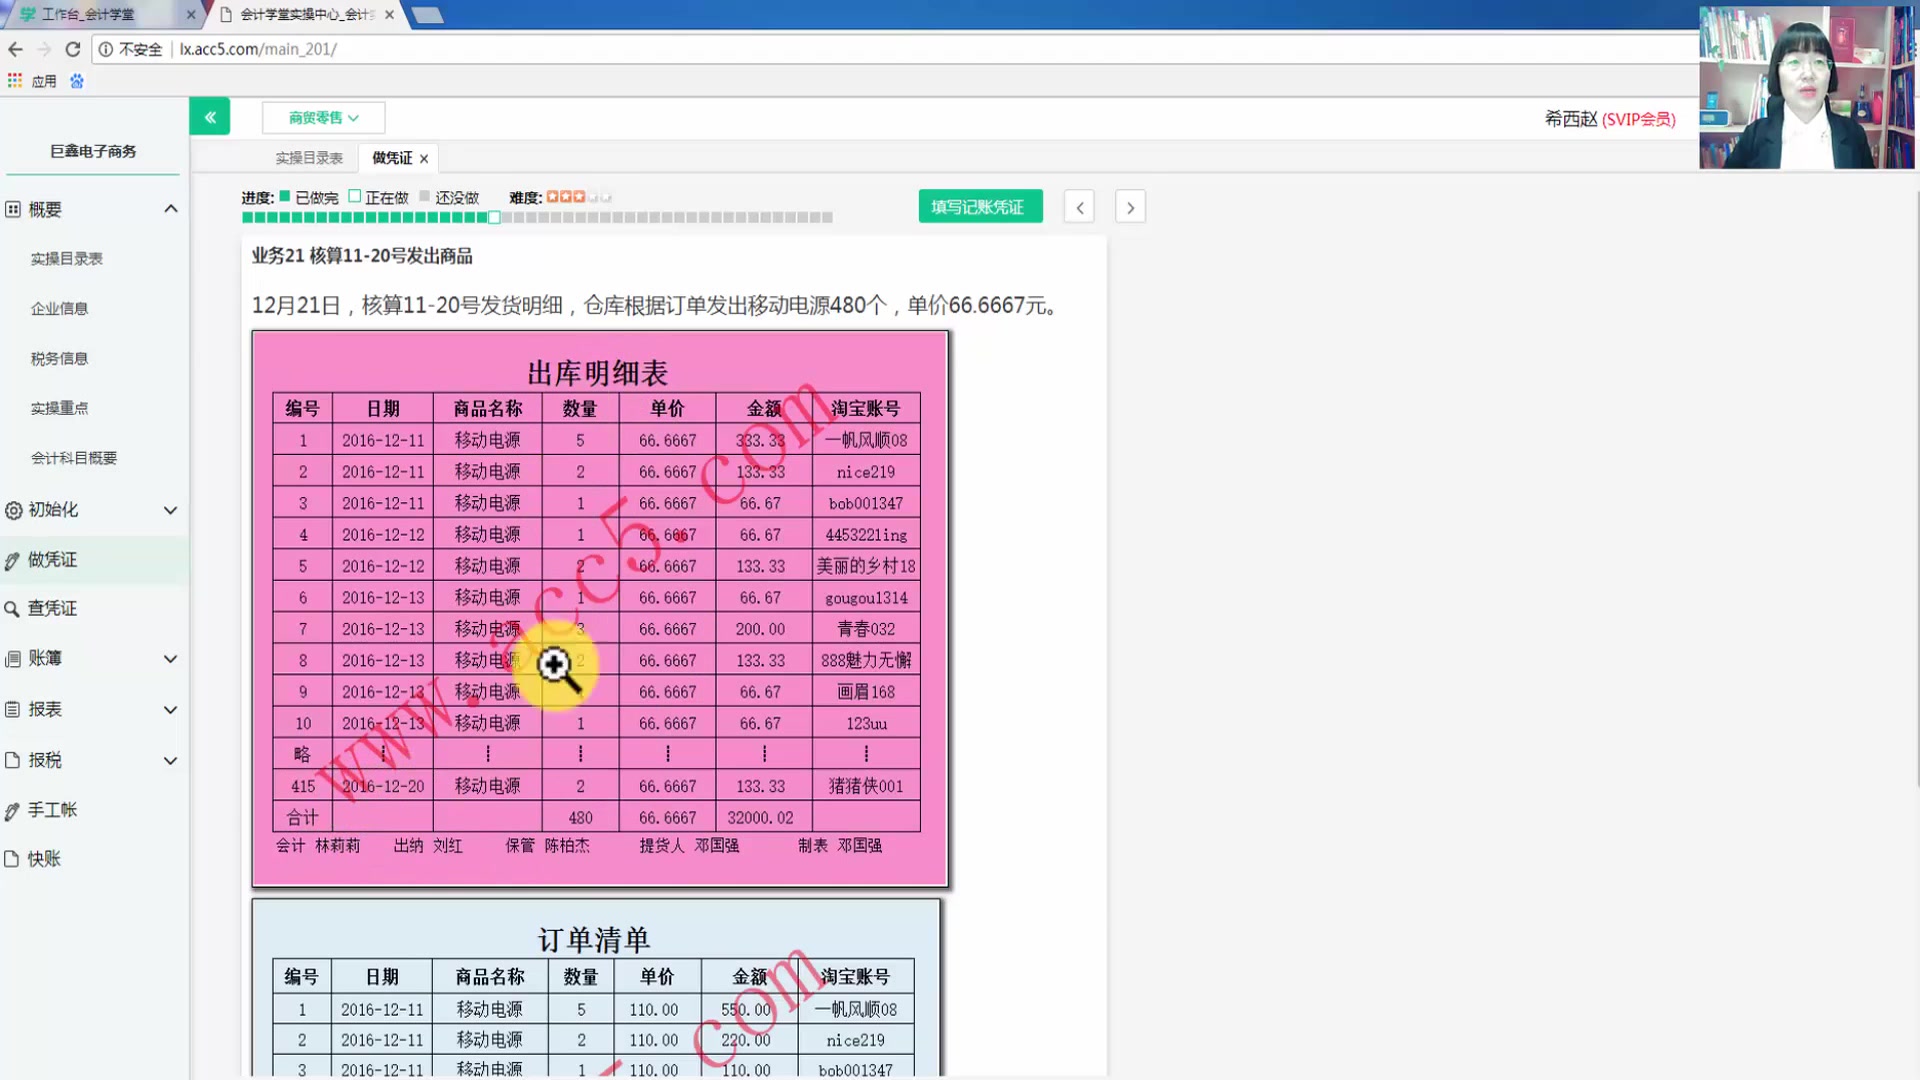1920x1080 pixels.
Task: Click the 报税 document icon
Action: 12,760
